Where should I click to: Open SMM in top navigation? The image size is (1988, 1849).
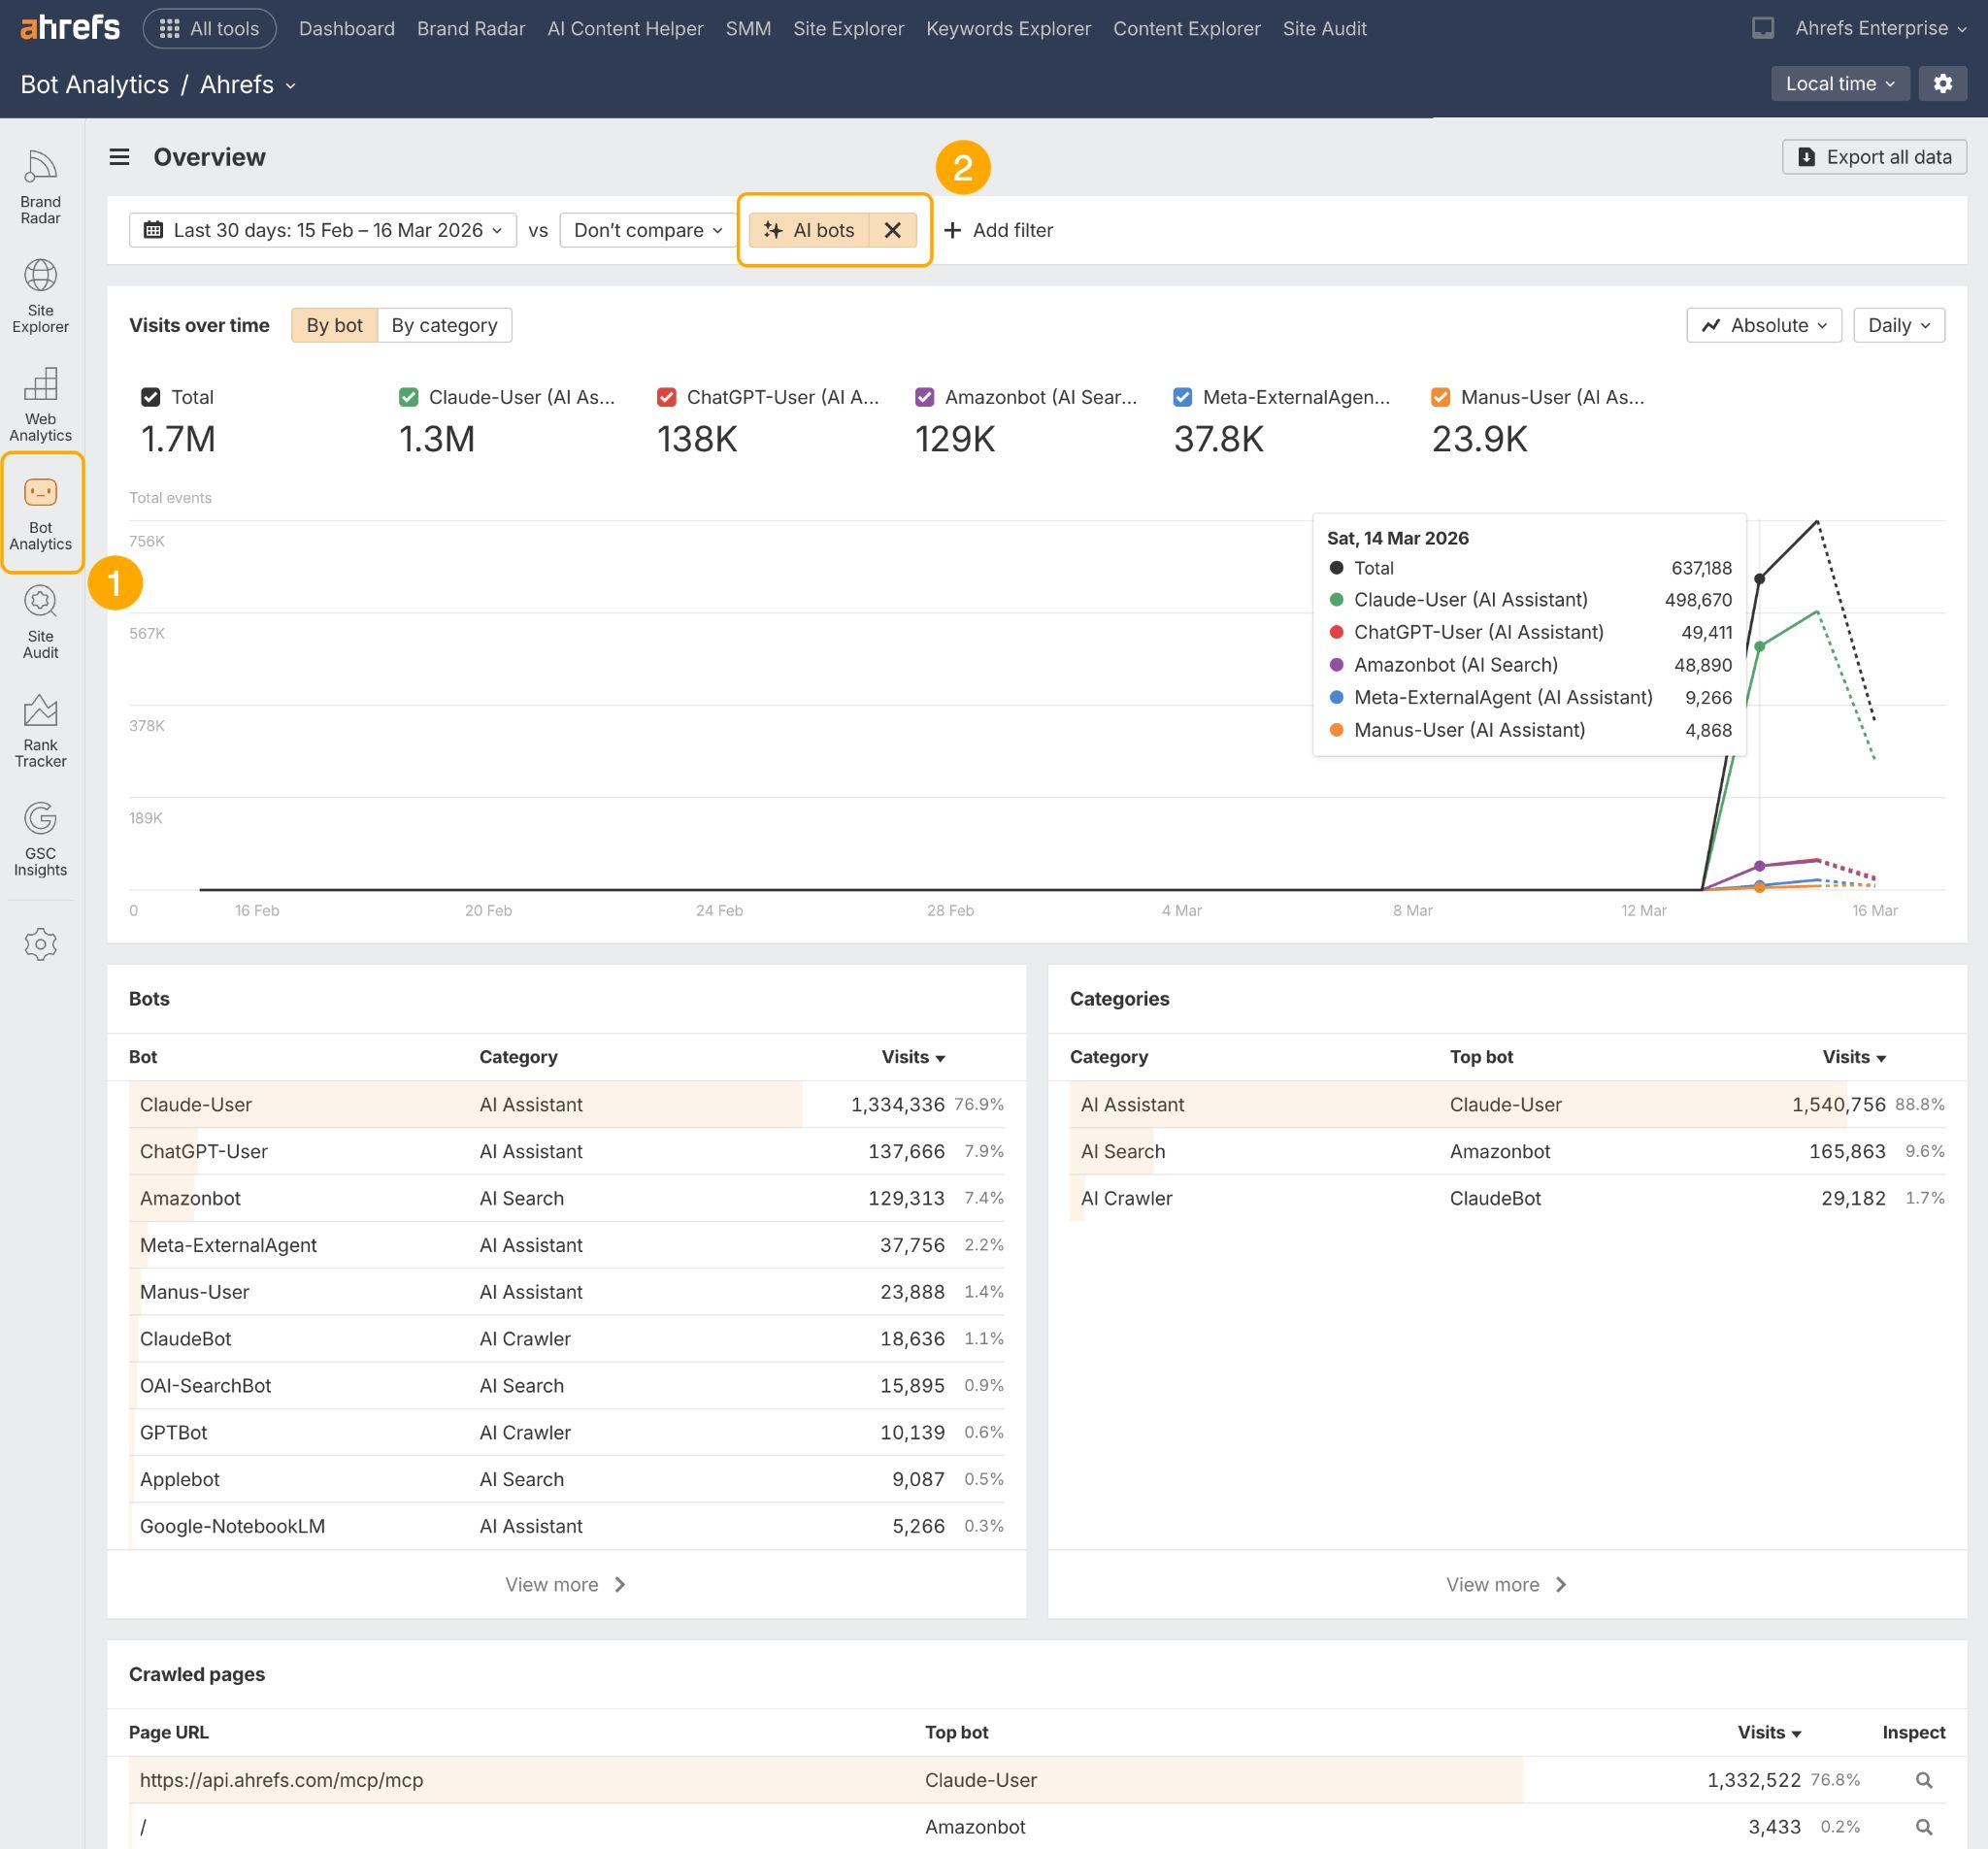pyautogui.click(x=748, y=28)
